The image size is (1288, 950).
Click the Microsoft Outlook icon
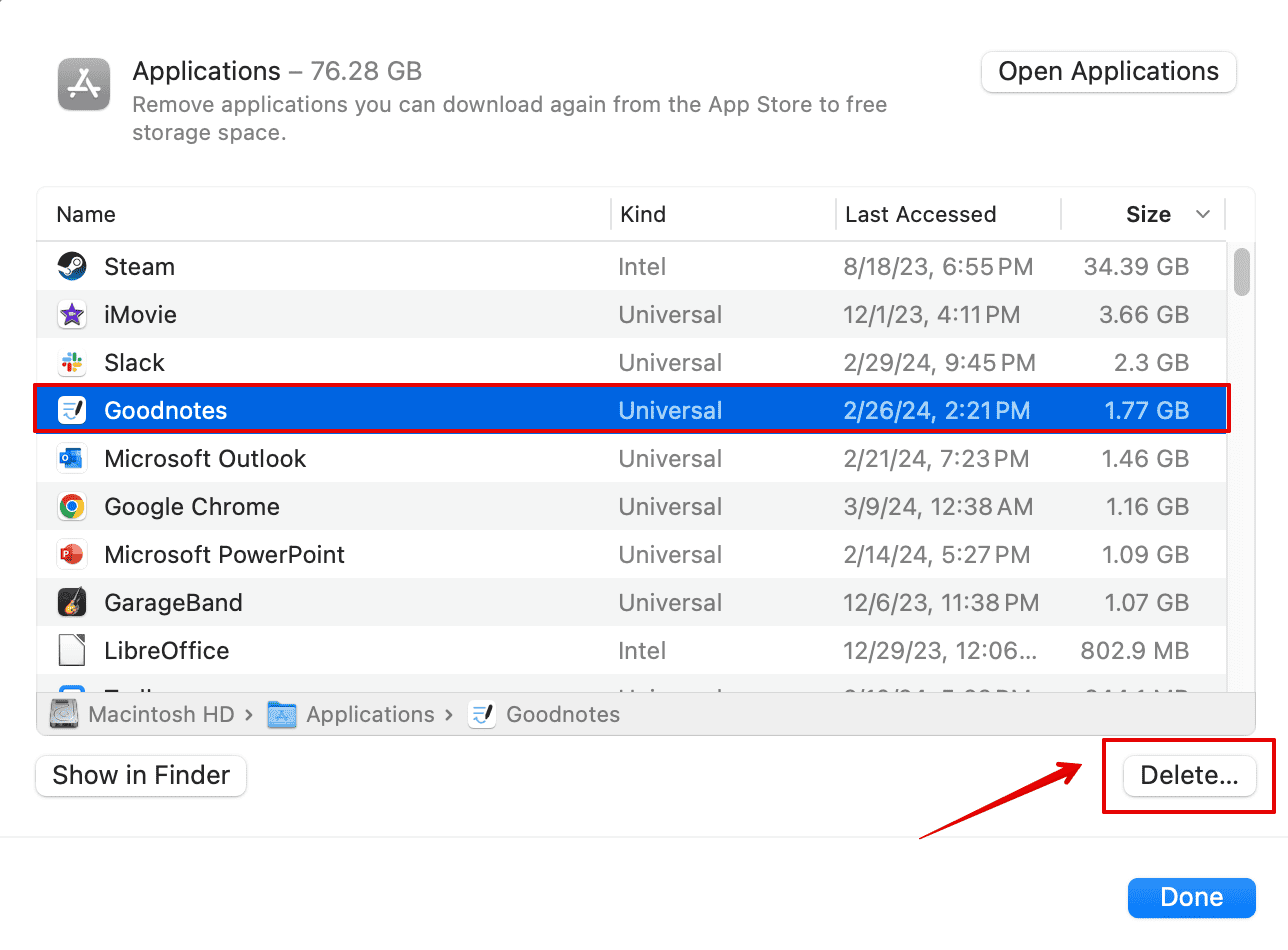(72, 459)
